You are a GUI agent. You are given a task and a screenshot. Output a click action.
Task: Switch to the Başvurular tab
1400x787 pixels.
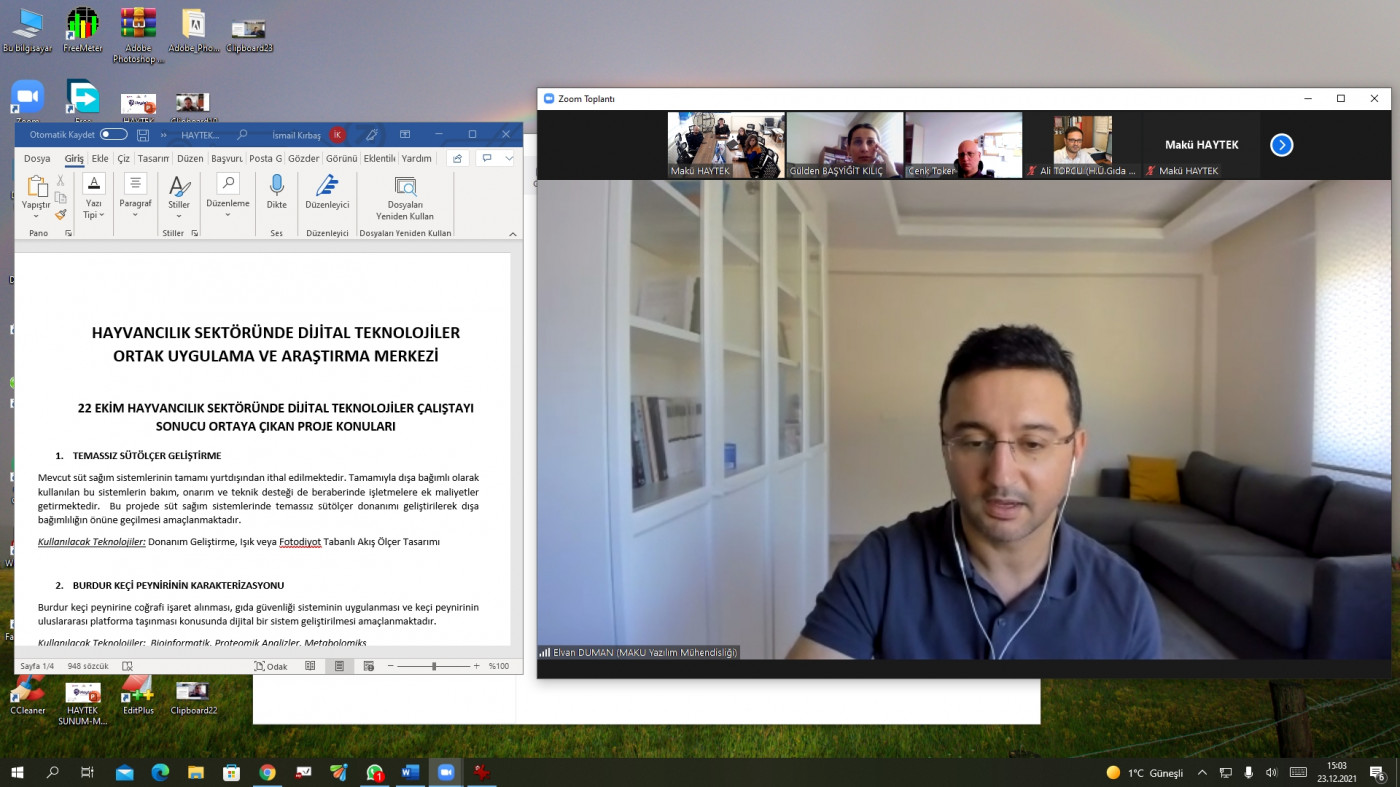pos(227,158)
